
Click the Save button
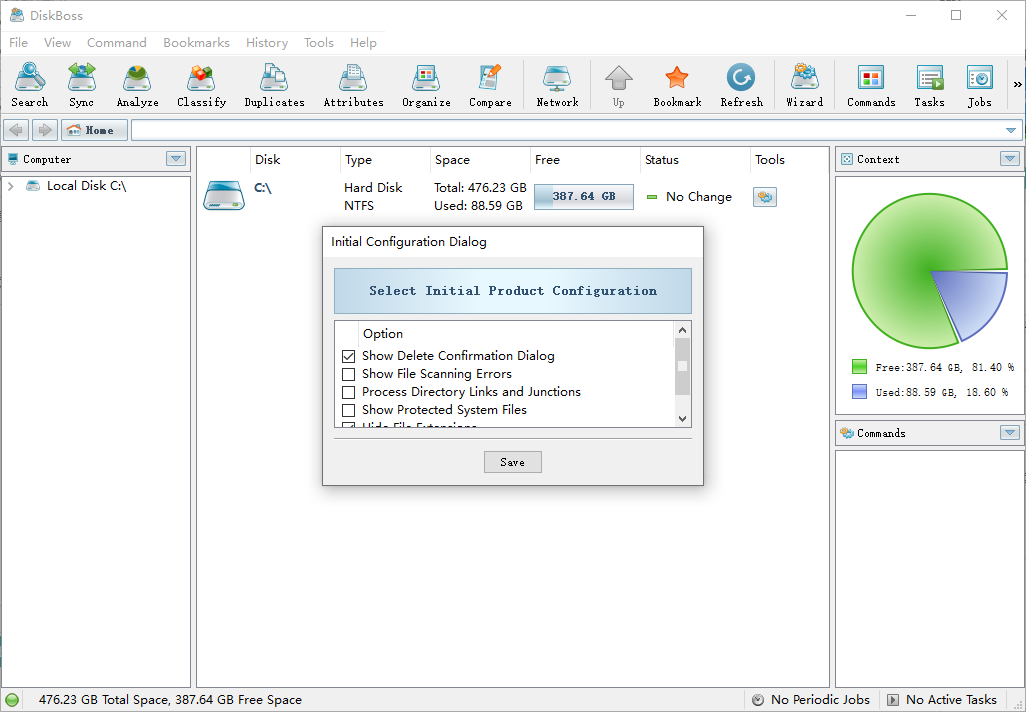tap(512, 462)
